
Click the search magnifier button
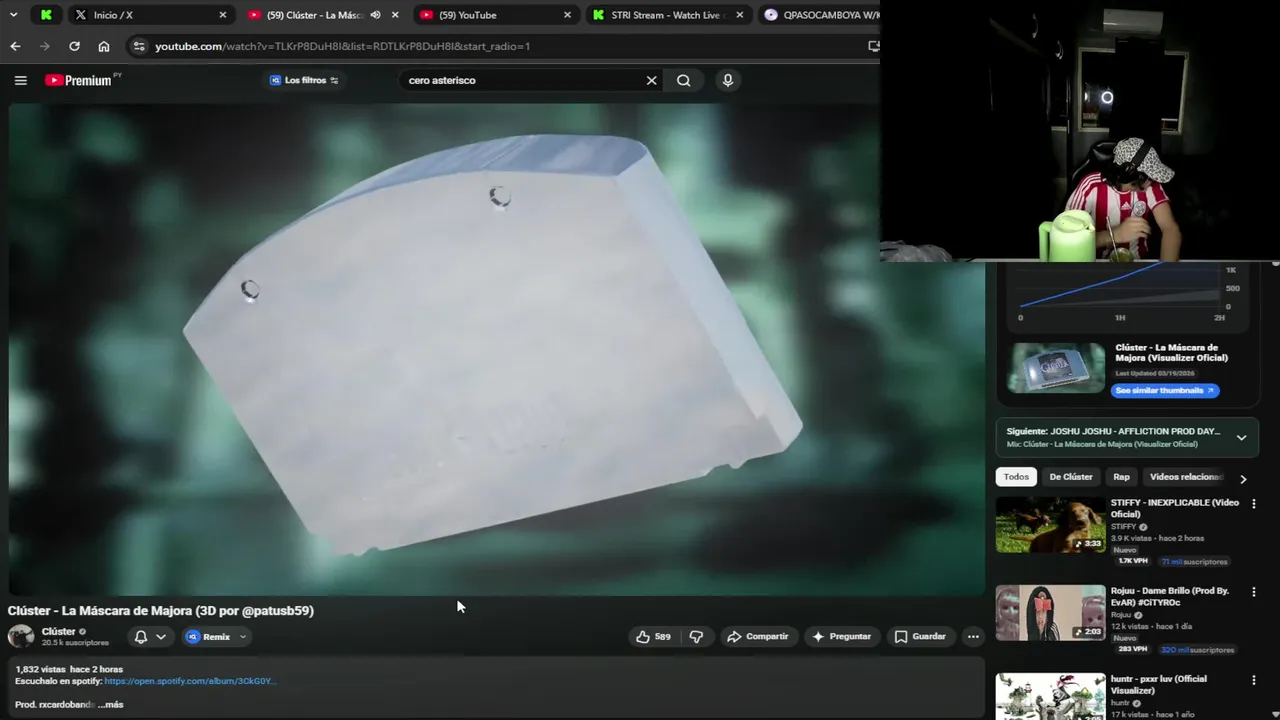click(683, 80)
